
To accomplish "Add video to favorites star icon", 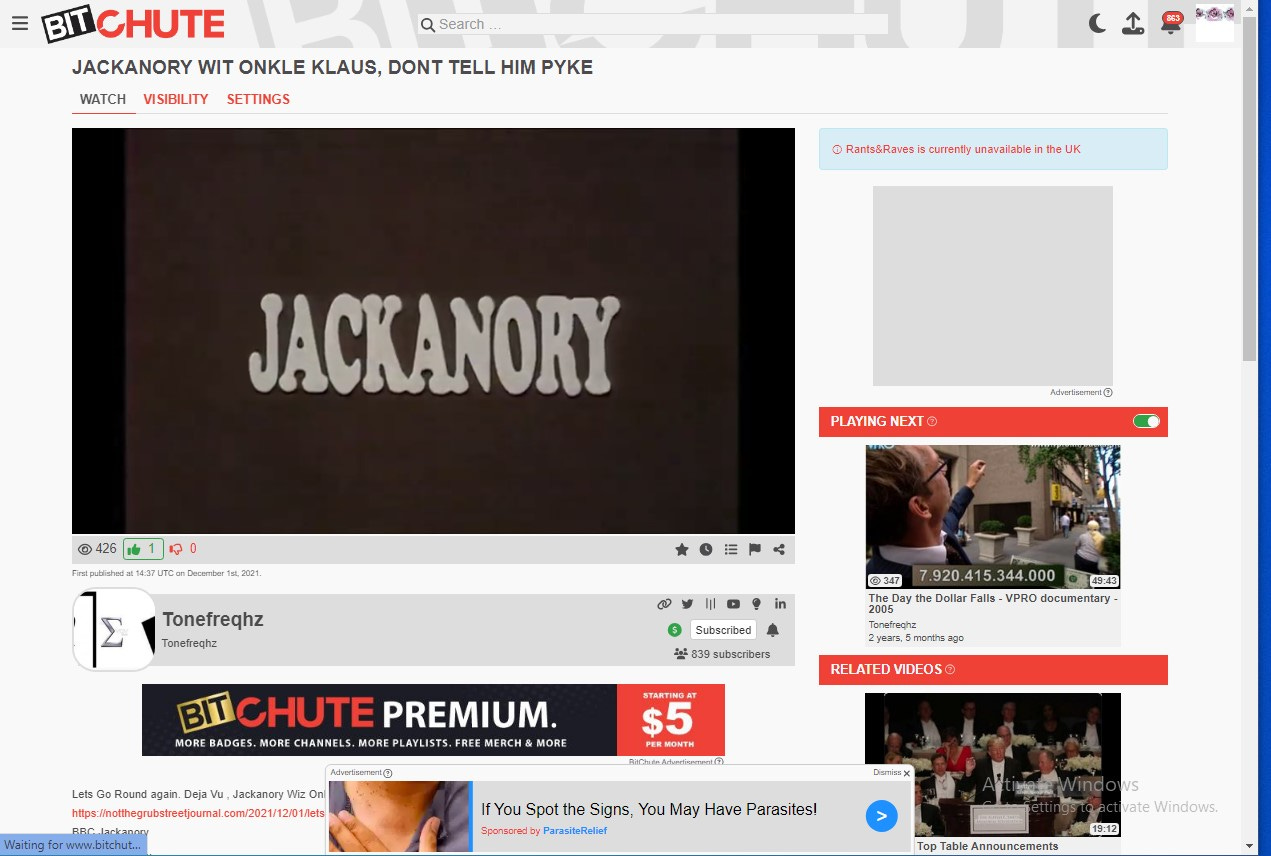I will [682, 549].
